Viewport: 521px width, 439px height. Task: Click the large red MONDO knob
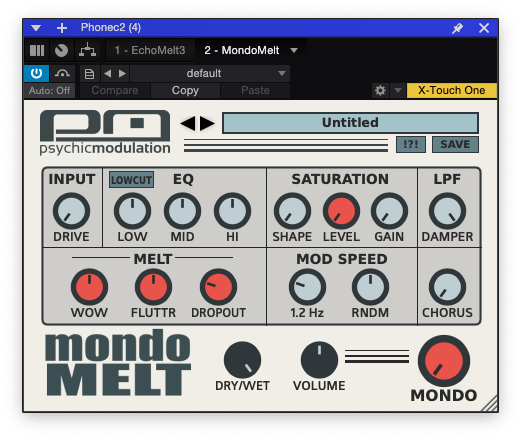pos(444,361)
